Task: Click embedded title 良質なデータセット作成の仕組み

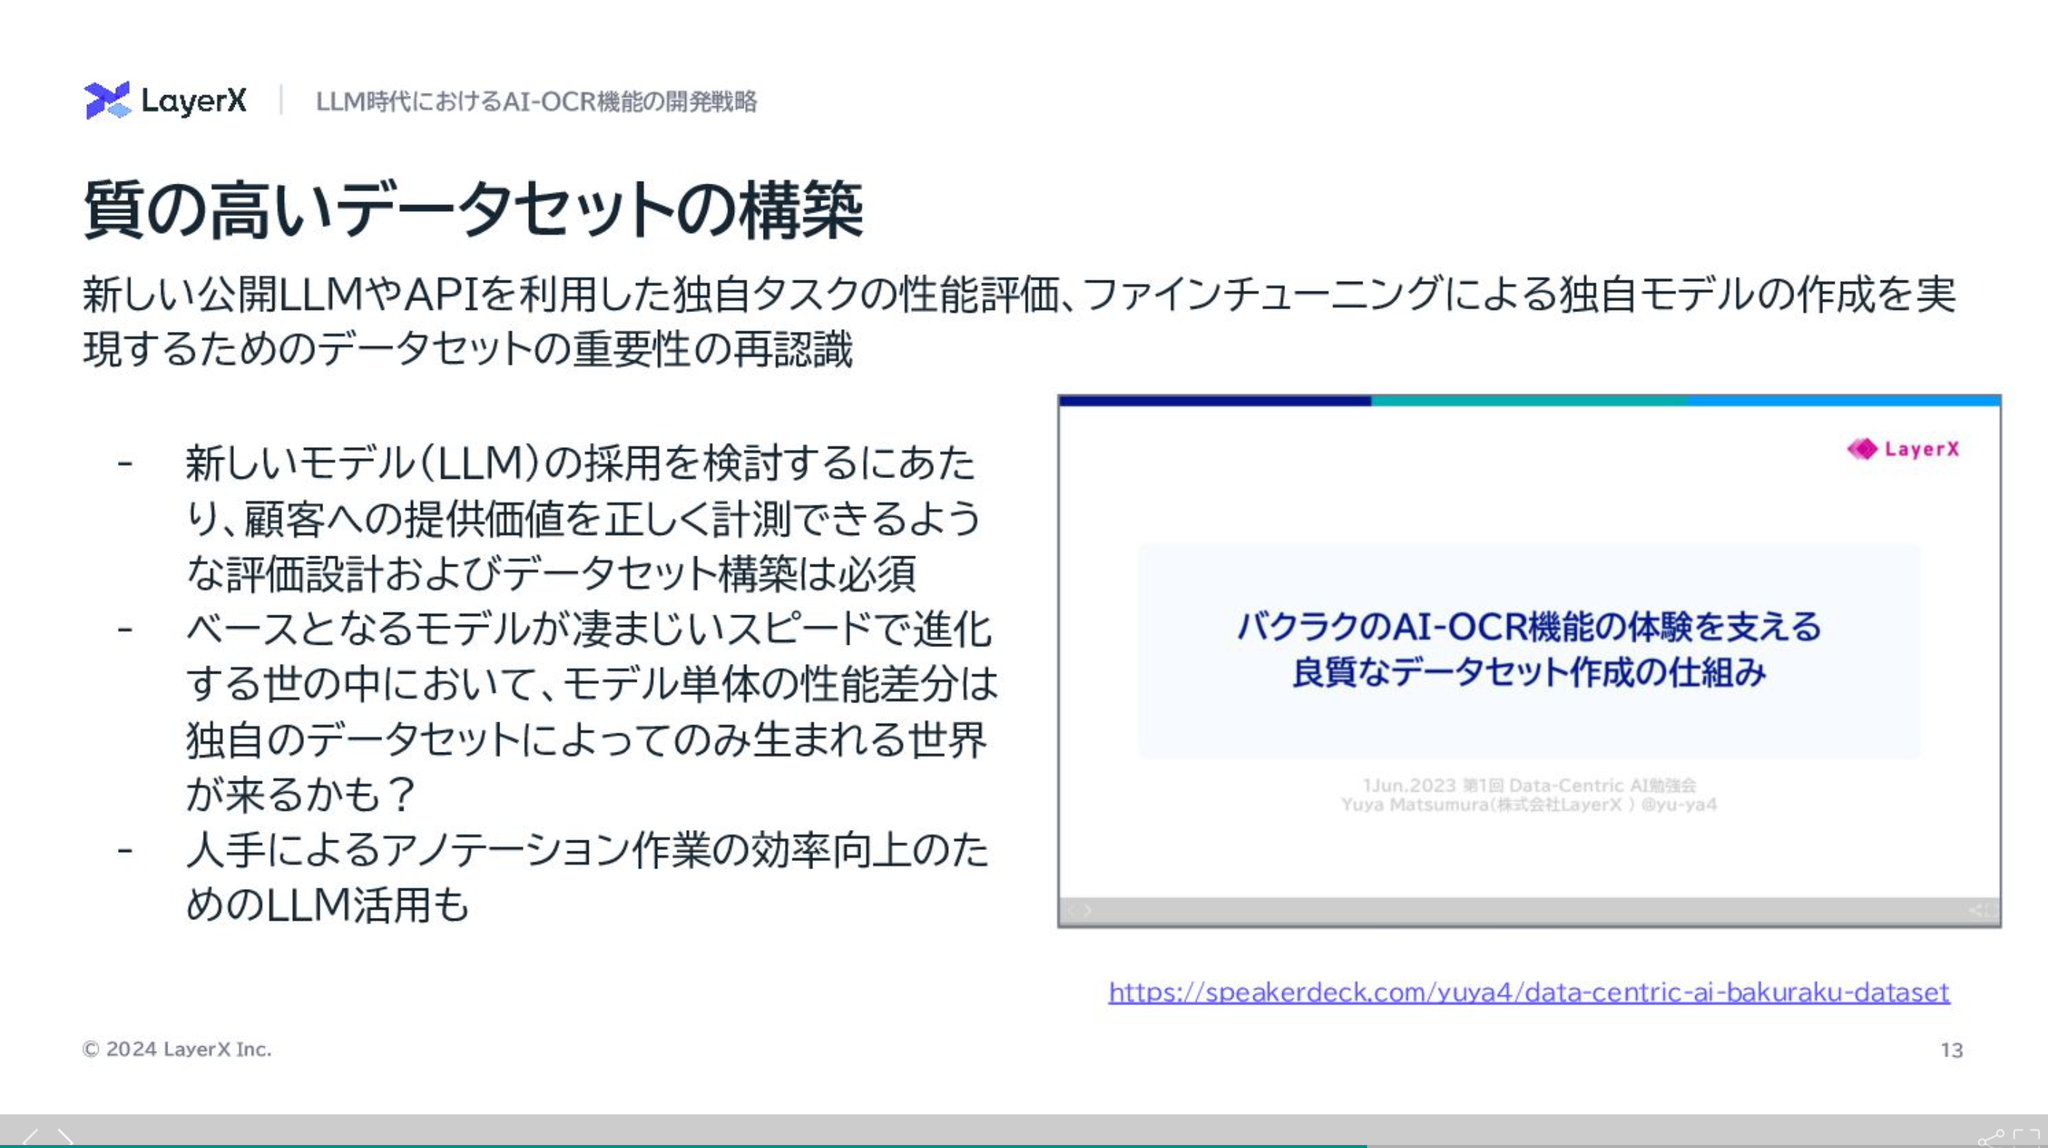Action: (1528, 672)
